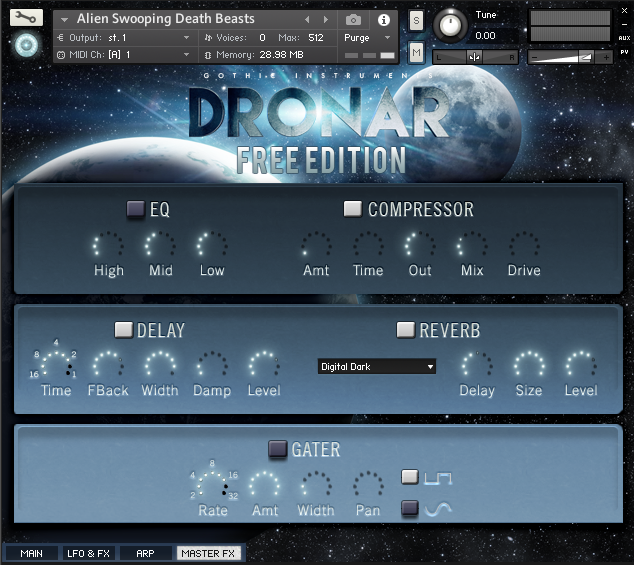Image resolution: width=634 pixels, height=565 pixels.
Task: Click the Delay FBack knob
Action: click(x=108, y=365)
